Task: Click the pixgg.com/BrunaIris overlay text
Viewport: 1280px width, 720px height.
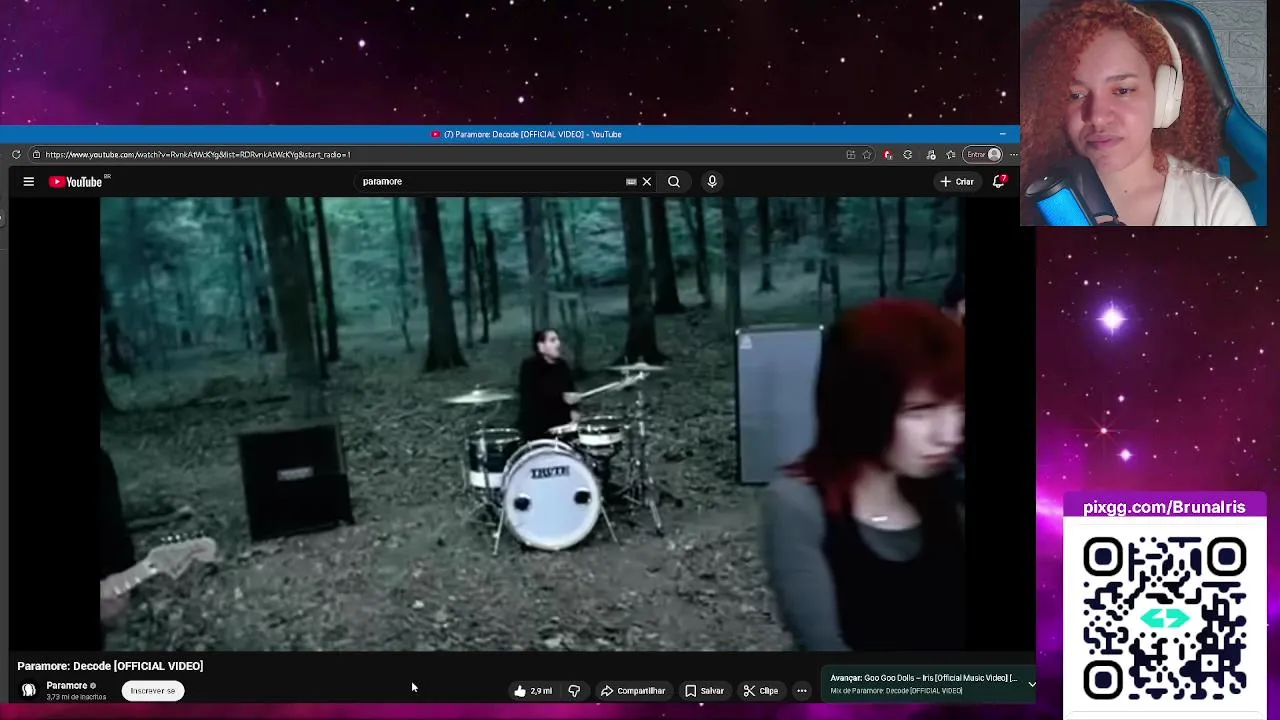Action: click(x=1164, y=507)
